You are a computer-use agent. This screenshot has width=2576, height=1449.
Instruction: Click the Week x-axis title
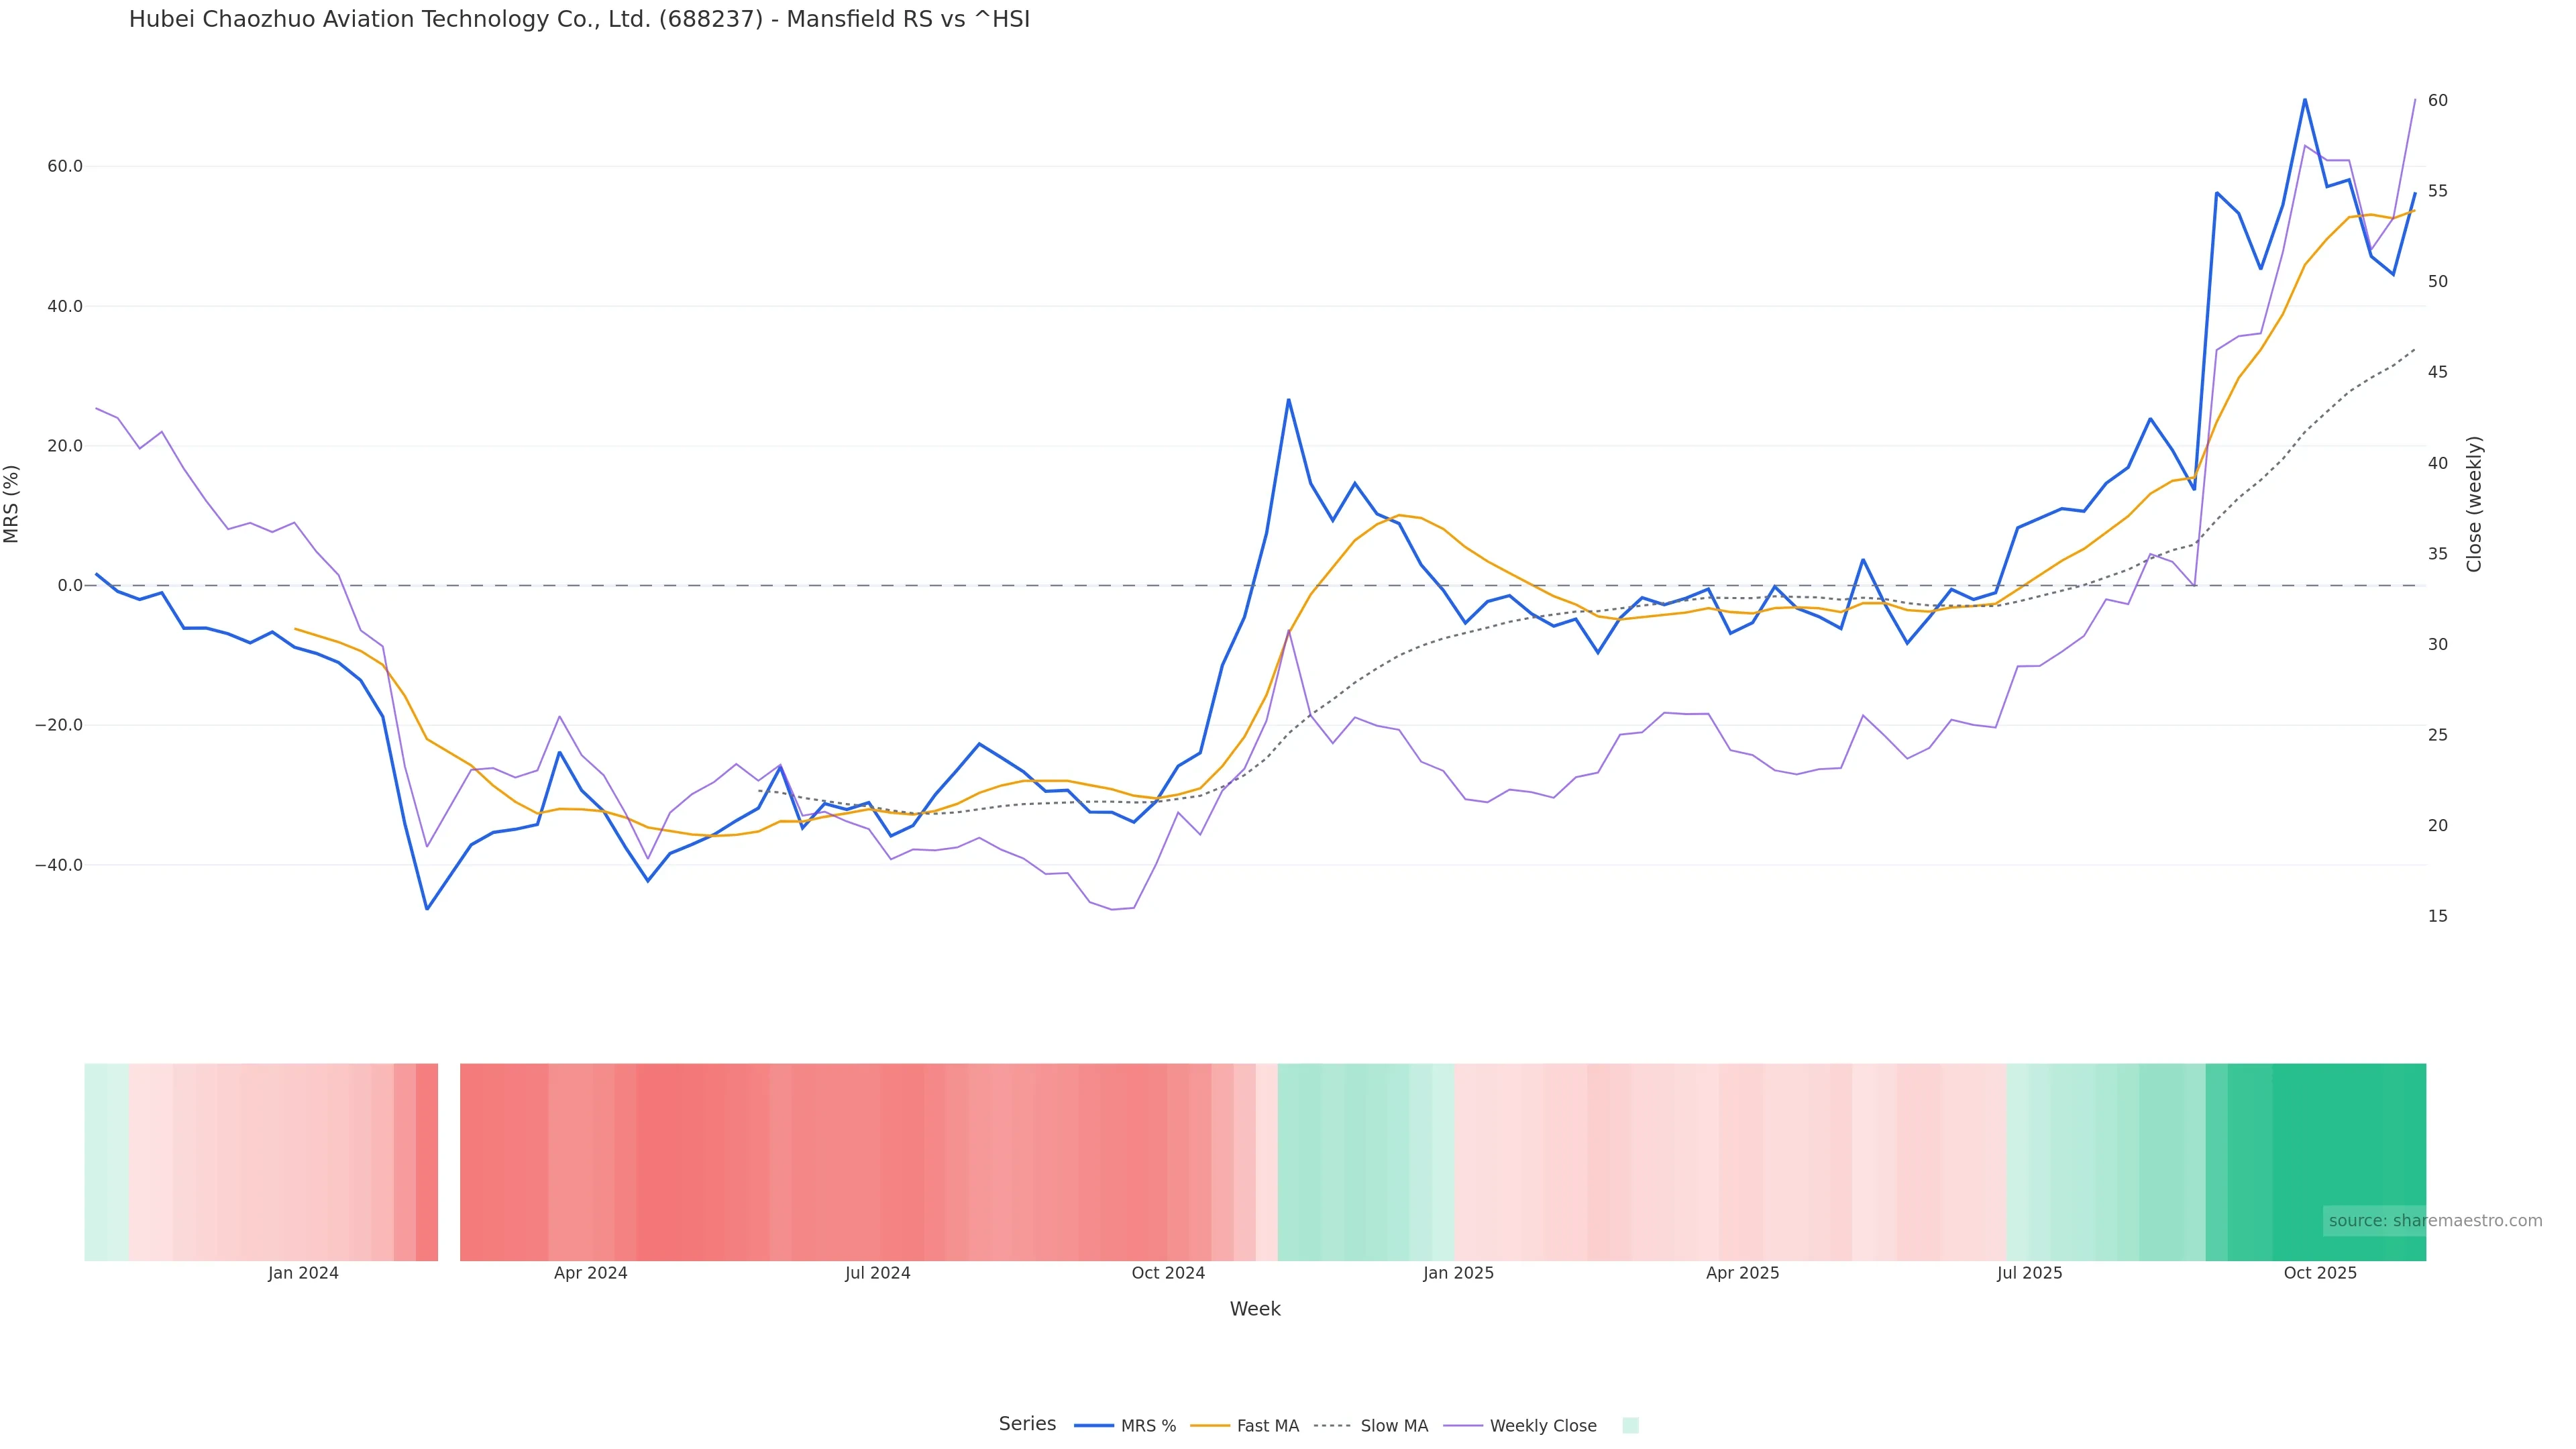(x=1255, y=1309)
